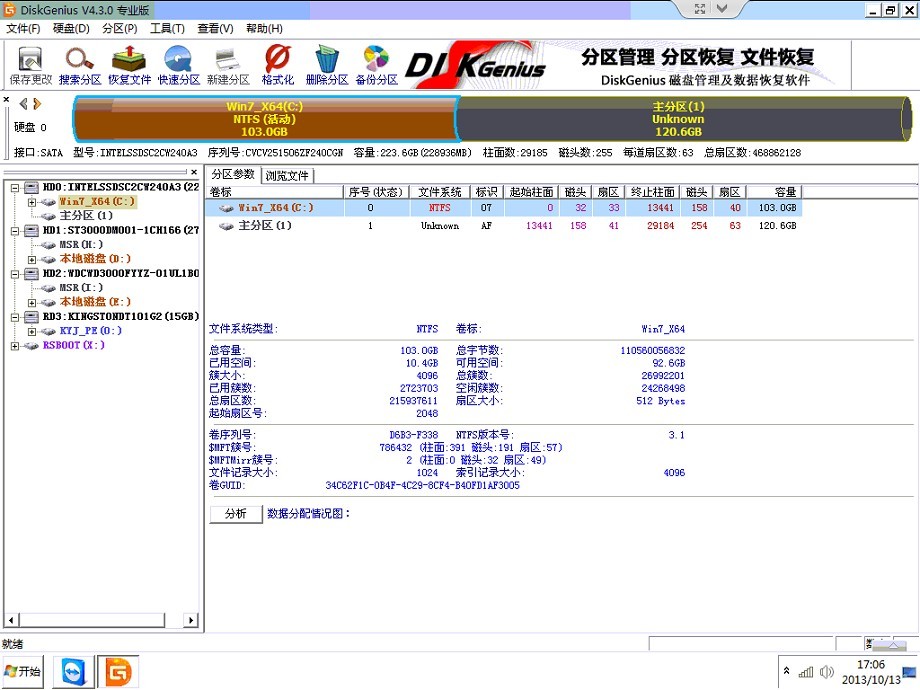Switch to 分区参数 tab
The image size is (920, 690).
(233, 174)
